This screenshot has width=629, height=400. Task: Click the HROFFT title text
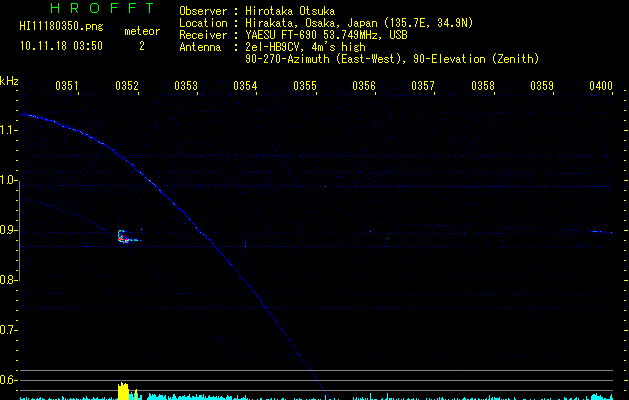coord(103,8)
